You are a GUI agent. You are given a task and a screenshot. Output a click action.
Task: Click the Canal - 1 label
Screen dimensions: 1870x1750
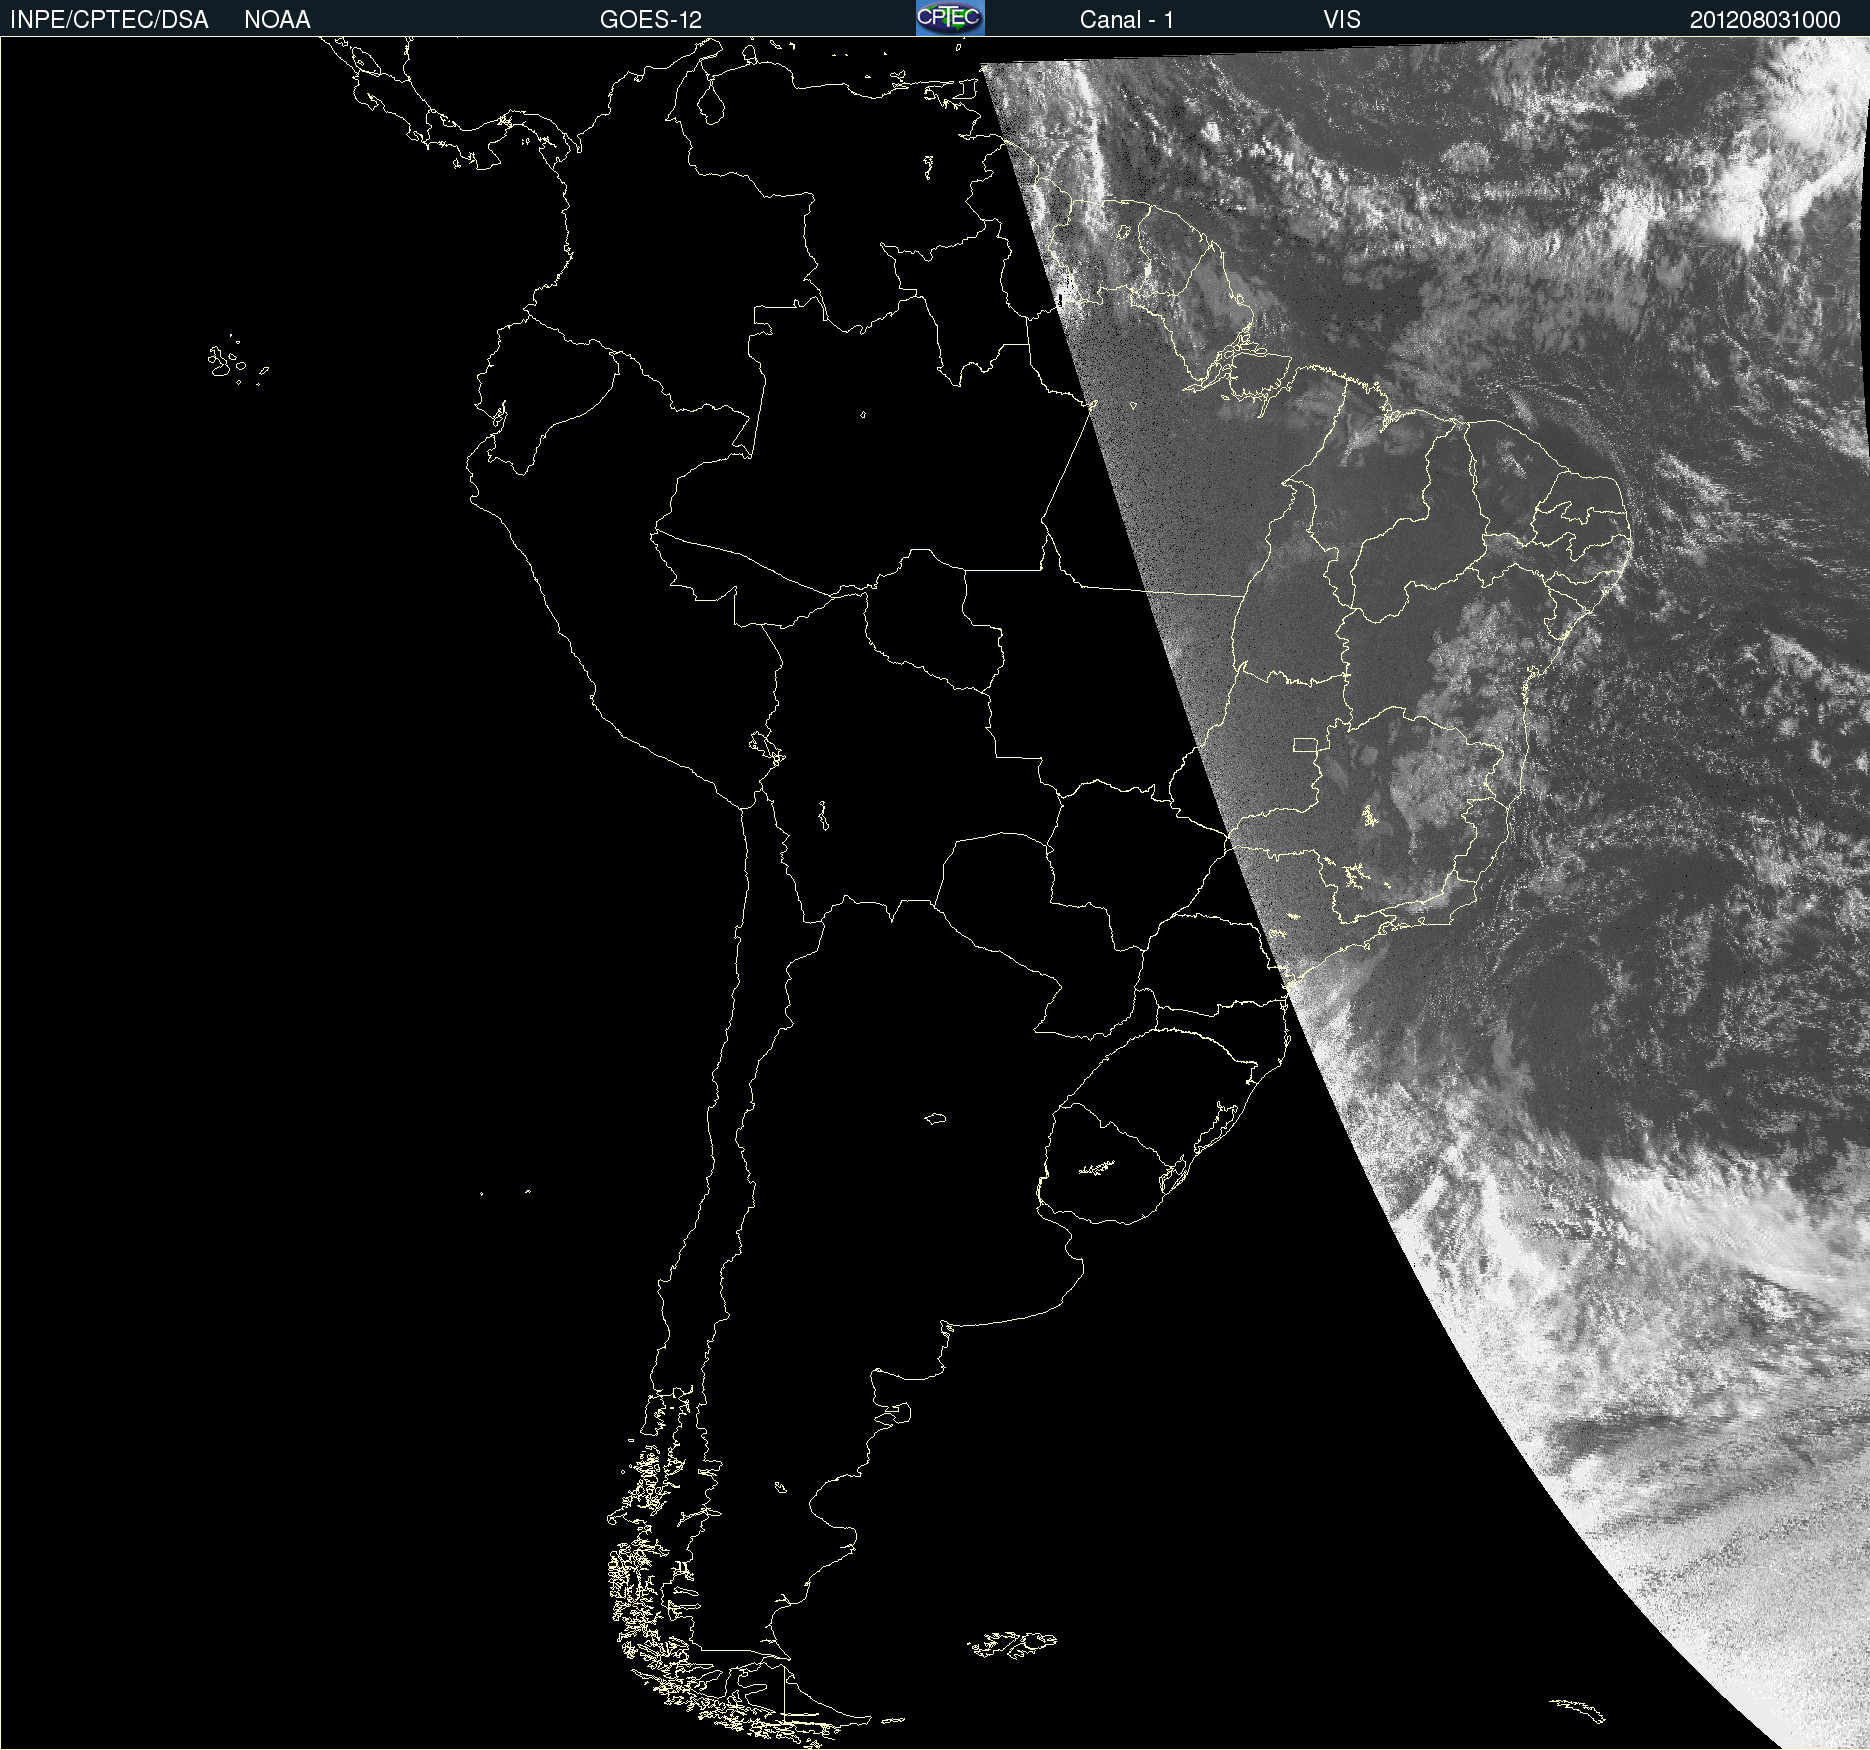pyautogui.click(x=1126, y=20)
